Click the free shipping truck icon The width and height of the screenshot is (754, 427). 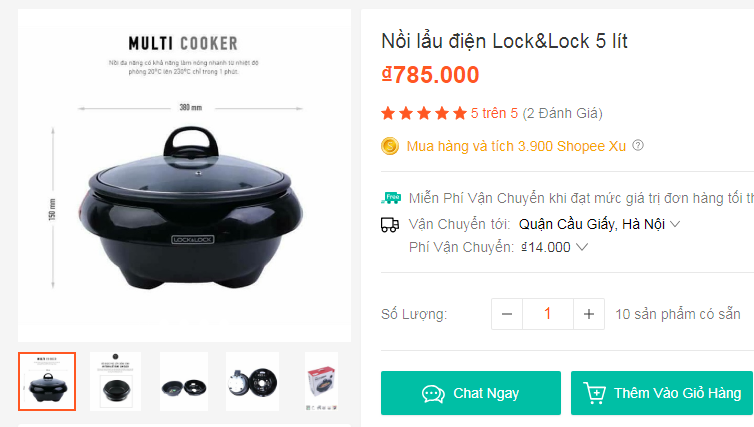390,198
